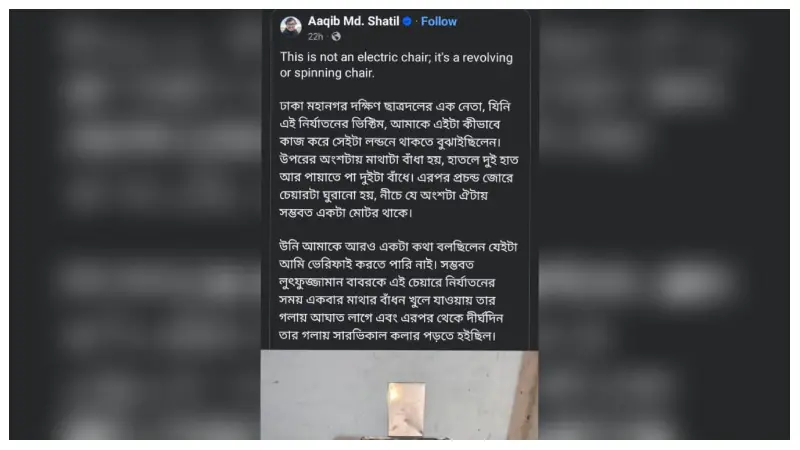Viewport: 800px width, 450px height.
Task: Click the Bengali paragraph starting 'ঢাকা মহানগর'
Action: pyautogui.click(x=399, y=160)
